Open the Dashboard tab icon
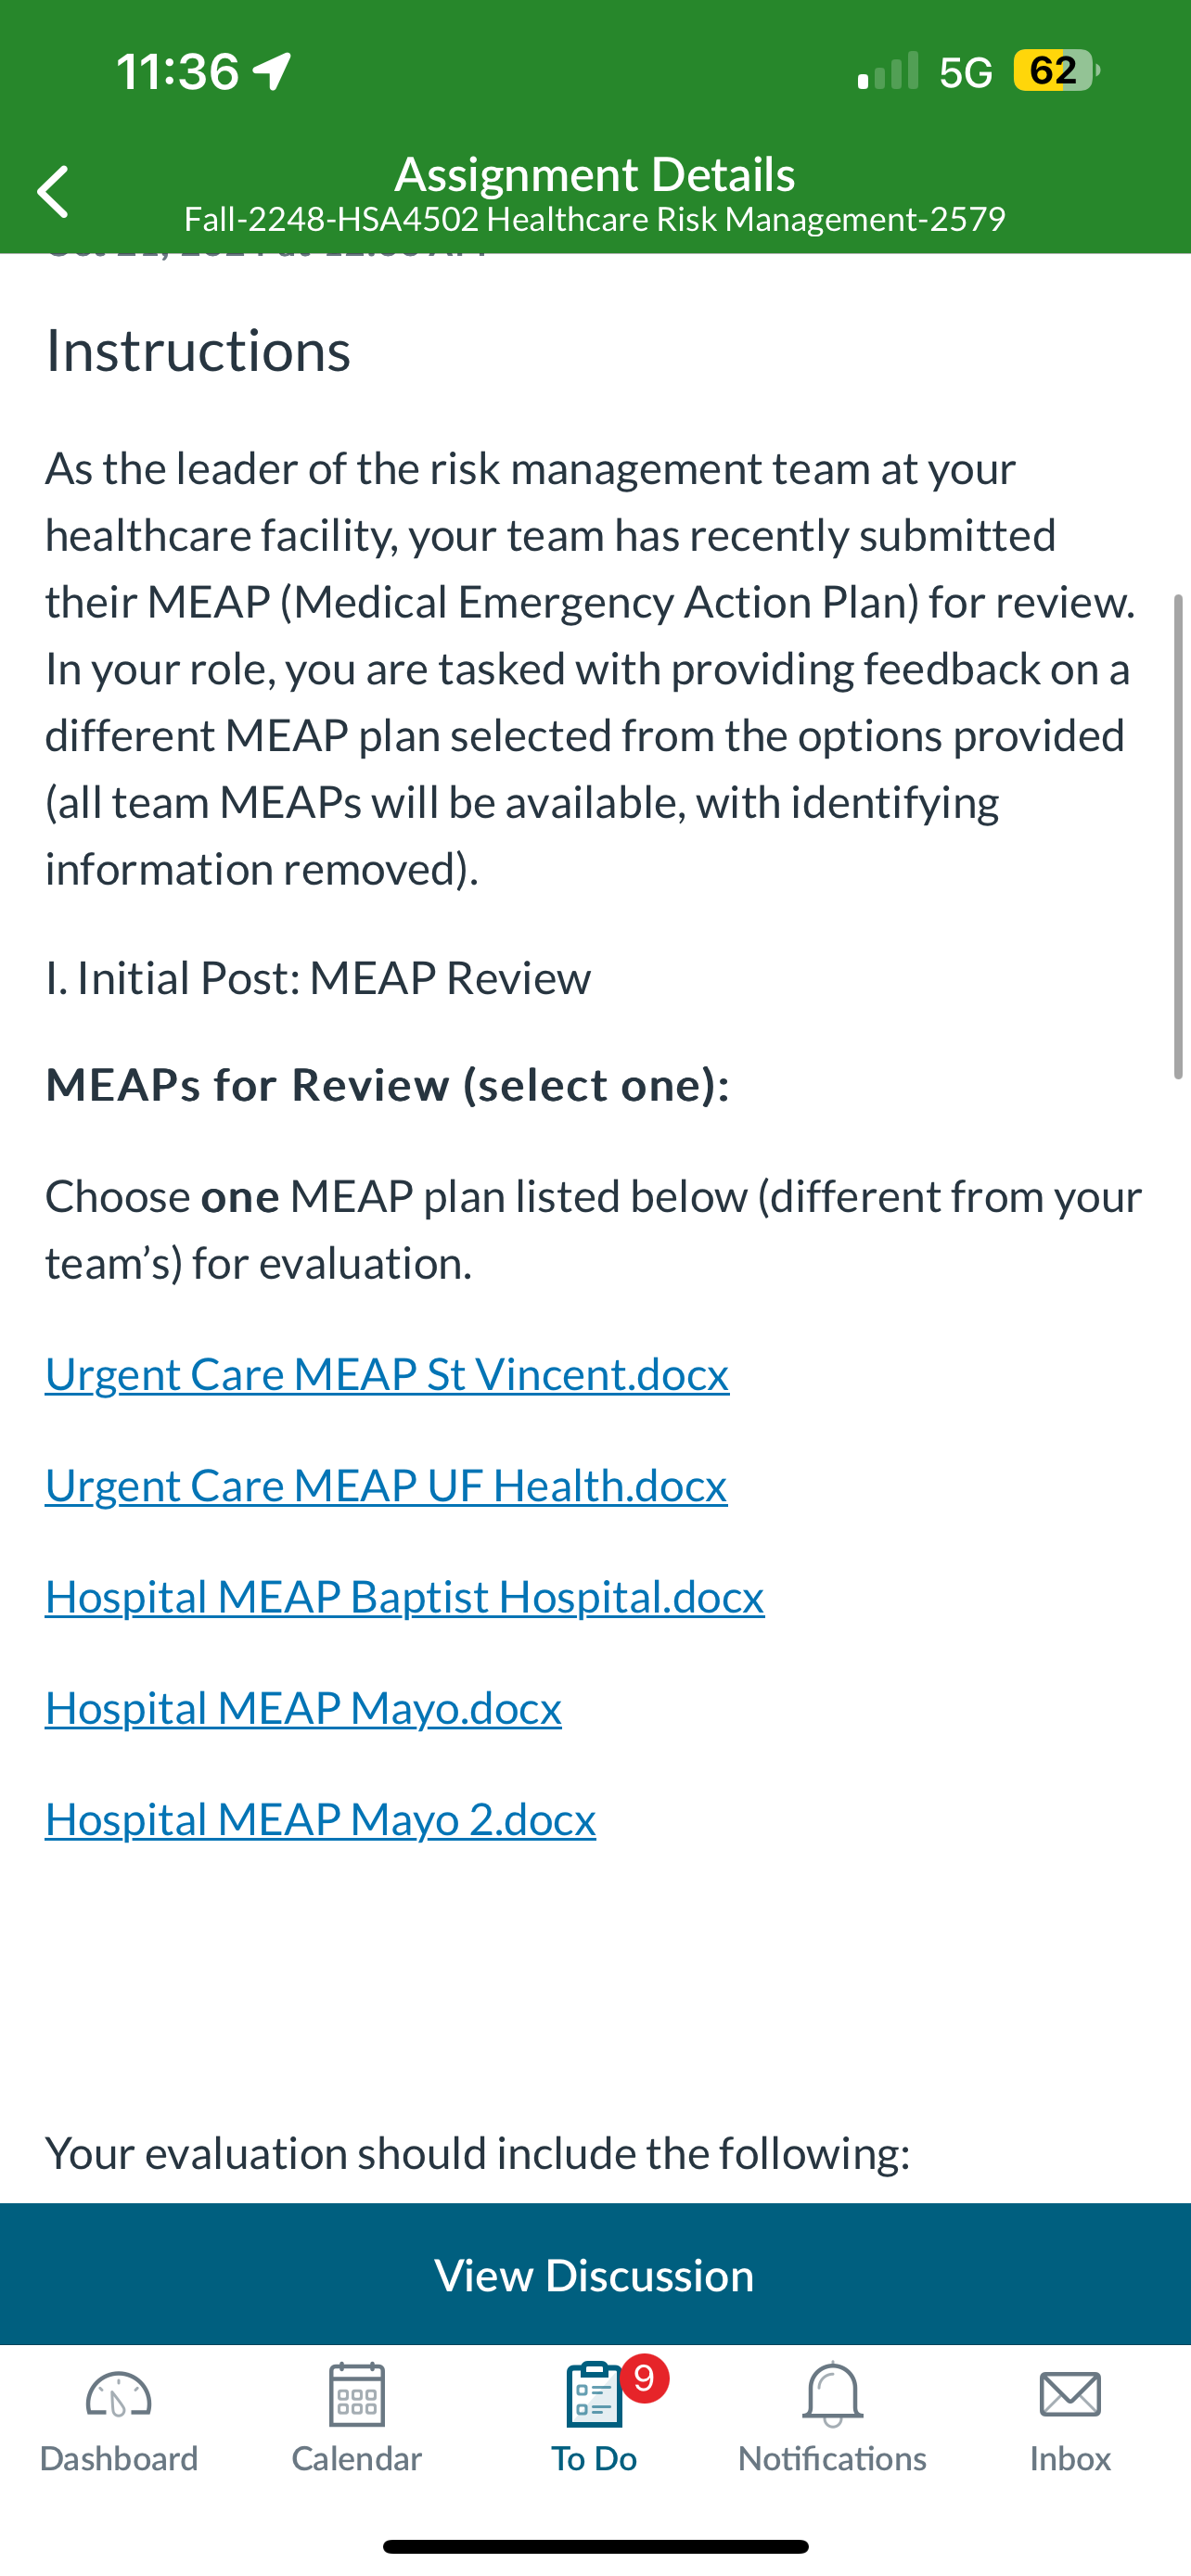The width and height of the screenshot is (1191, 2576). 118,2396
